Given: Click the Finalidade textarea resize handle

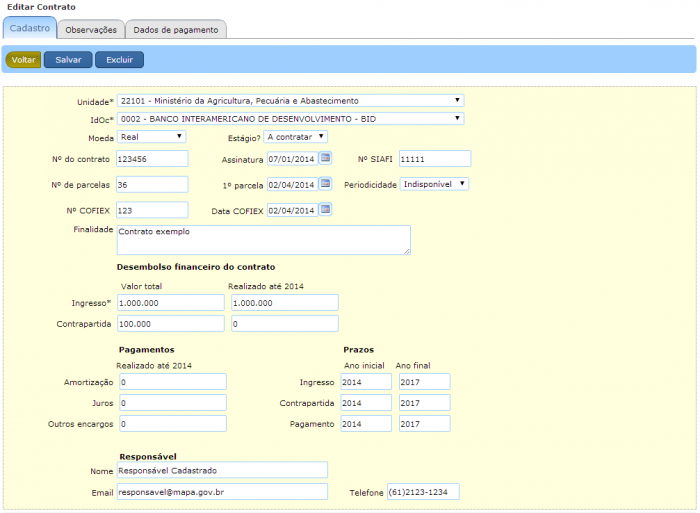Looking at the screenshot, I should tap(407, 251).
